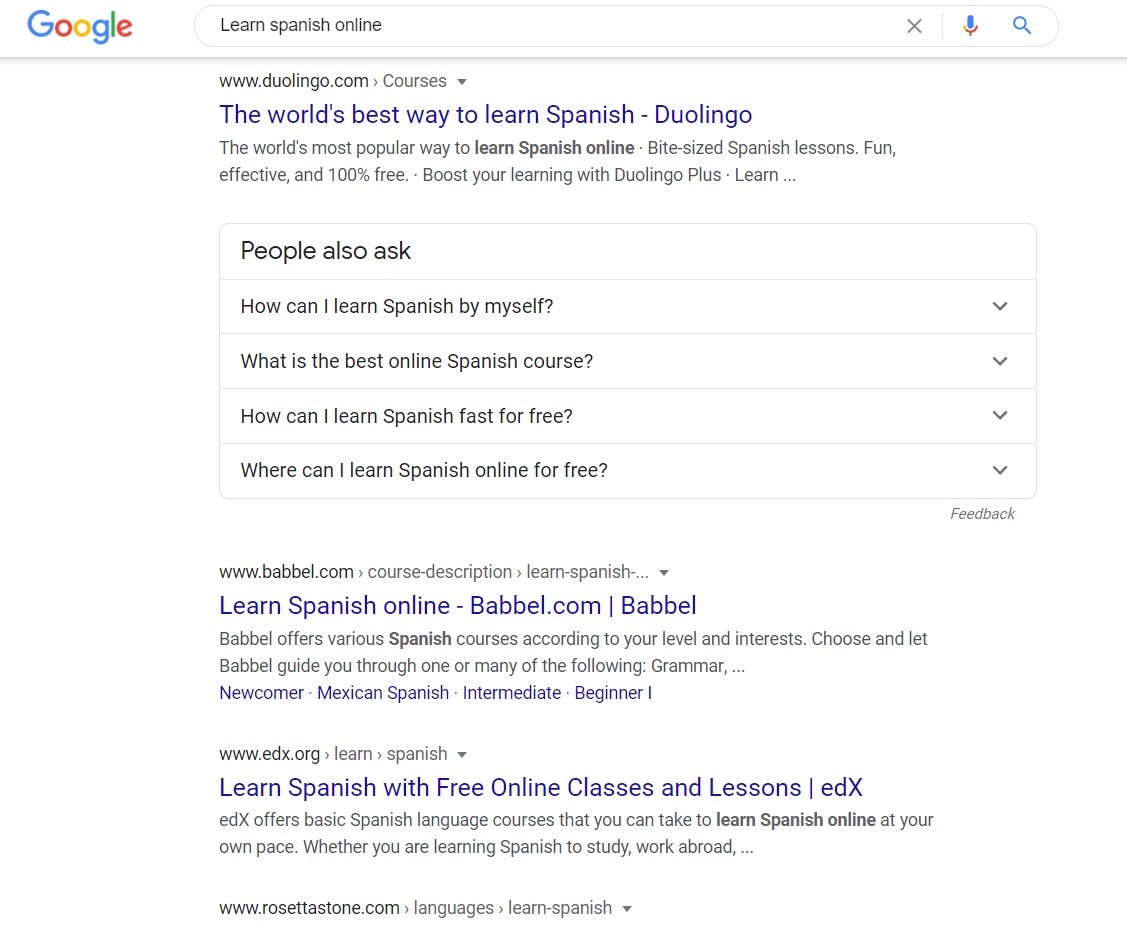Expand "How can I learn Spanish by myself?"

pyautogui.click(x=627, y=307)
